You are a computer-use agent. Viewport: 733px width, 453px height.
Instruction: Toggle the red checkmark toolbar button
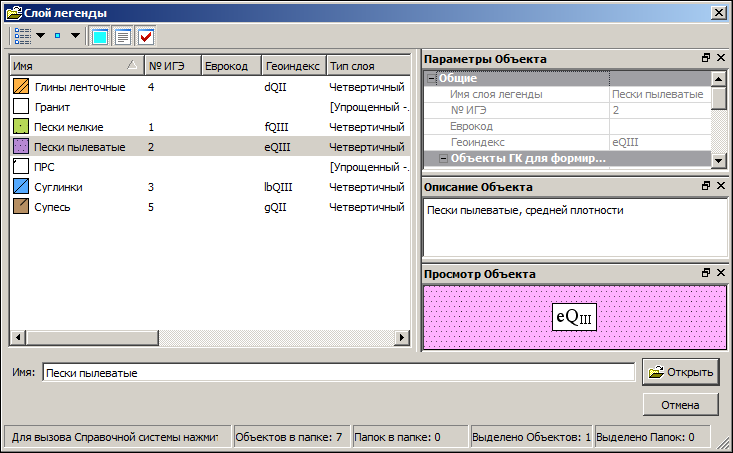146,36
